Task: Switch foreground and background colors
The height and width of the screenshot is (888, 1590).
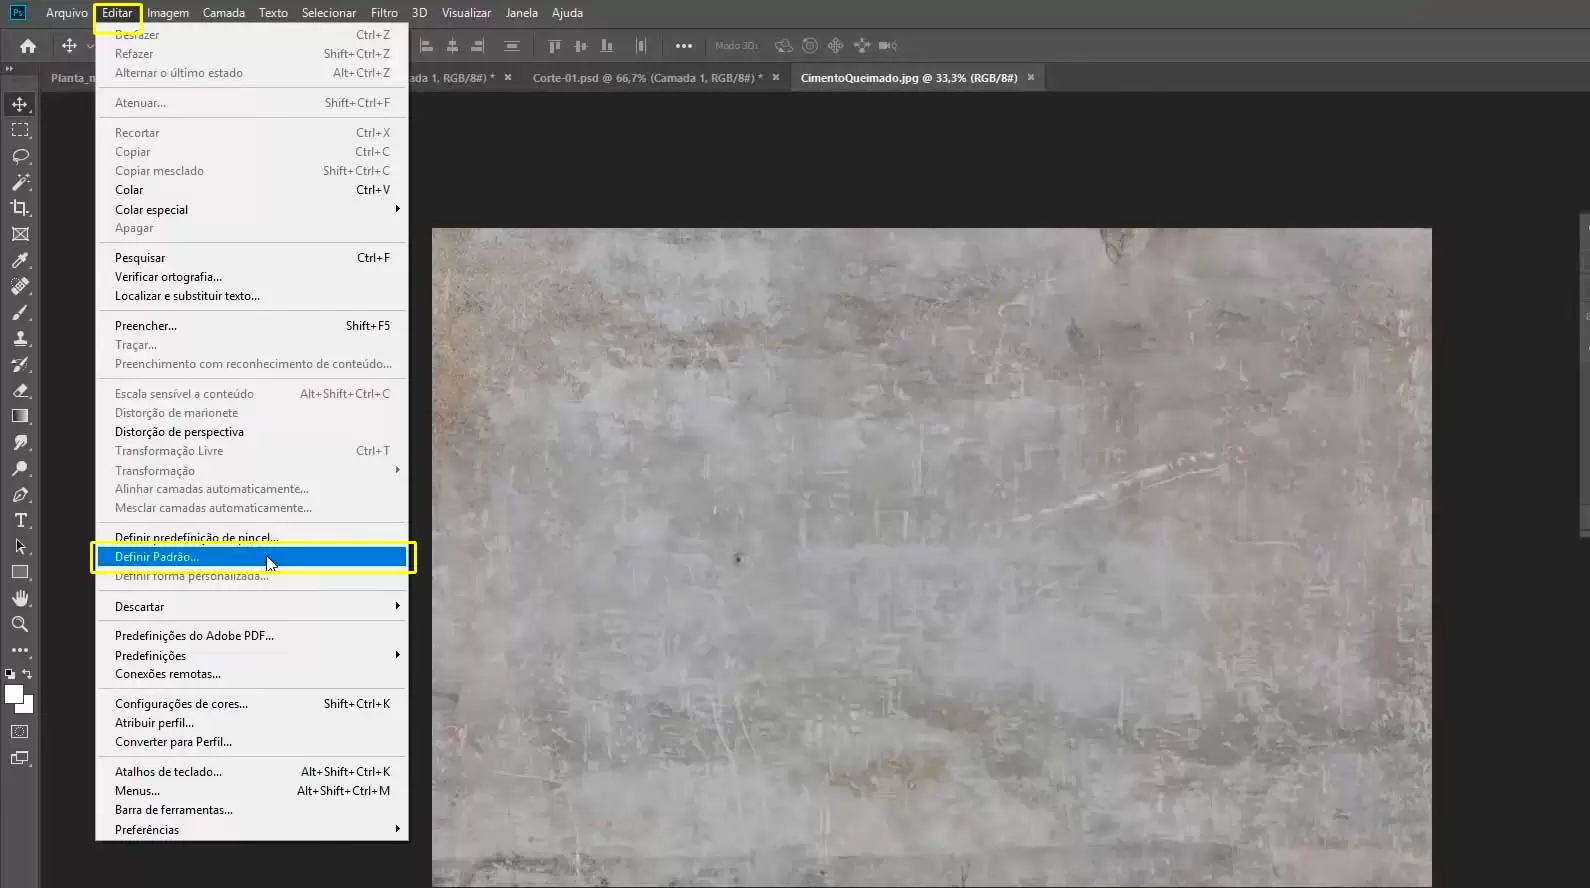Action: 28,674
